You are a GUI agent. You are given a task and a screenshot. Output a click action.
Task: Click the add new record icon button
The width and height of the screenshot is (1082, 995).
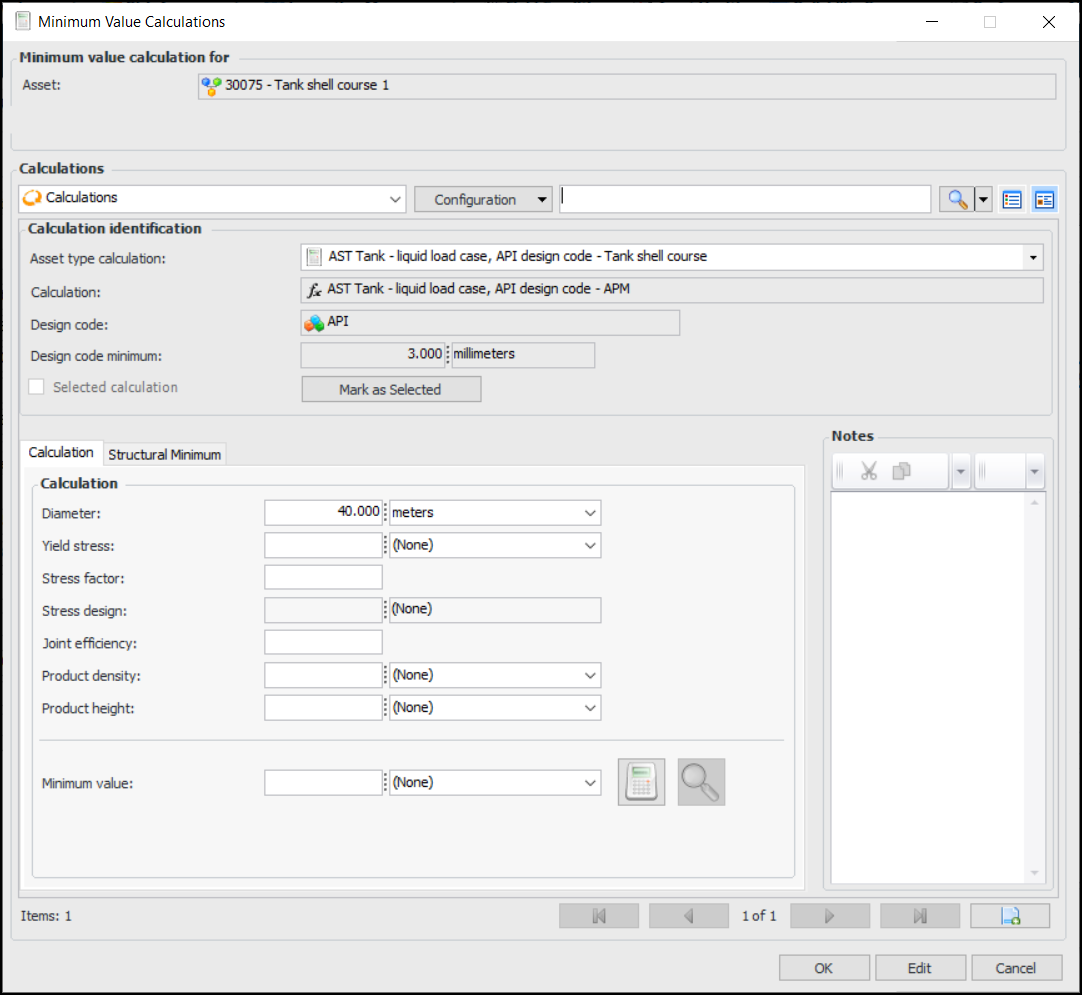[x=1009, y=916]
